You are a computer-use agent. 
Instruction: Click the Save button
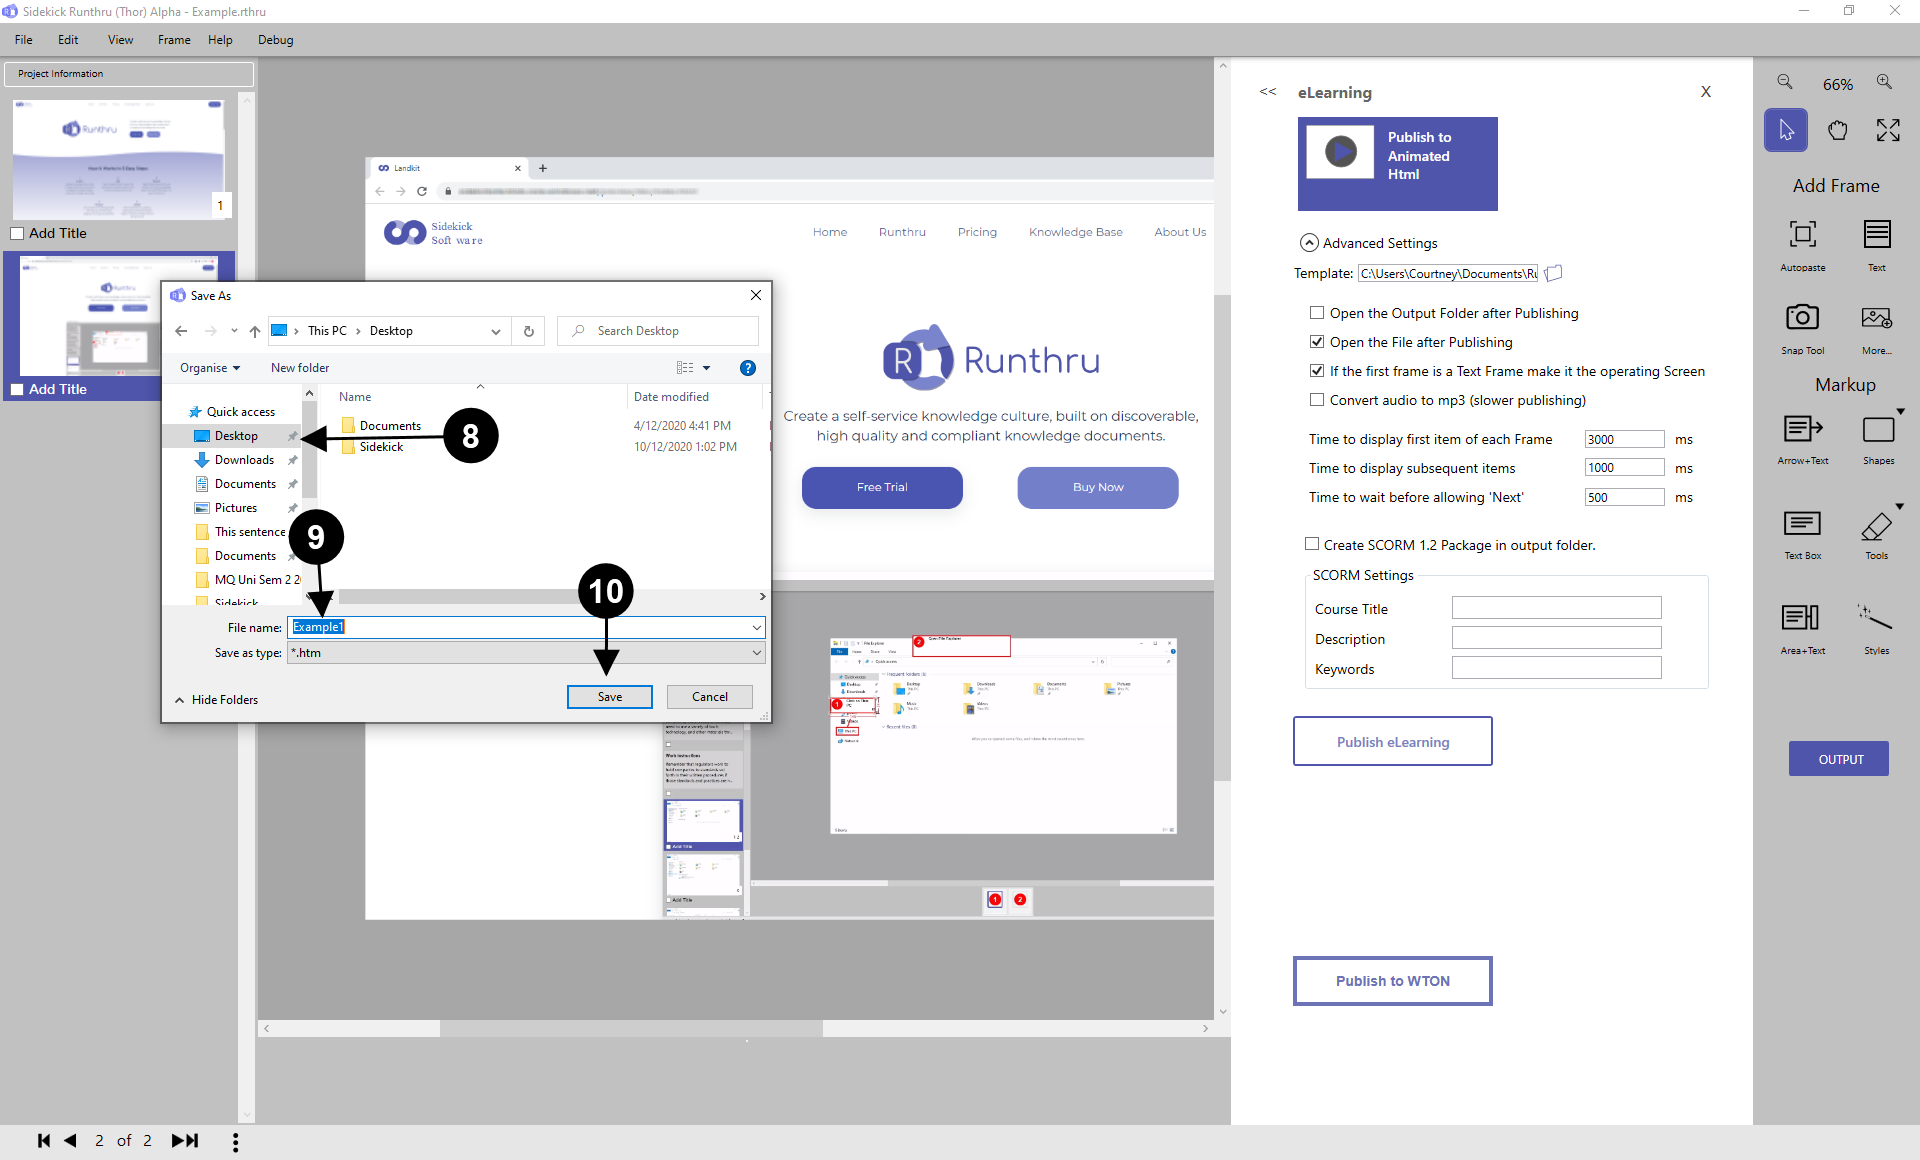click(610, 697)
